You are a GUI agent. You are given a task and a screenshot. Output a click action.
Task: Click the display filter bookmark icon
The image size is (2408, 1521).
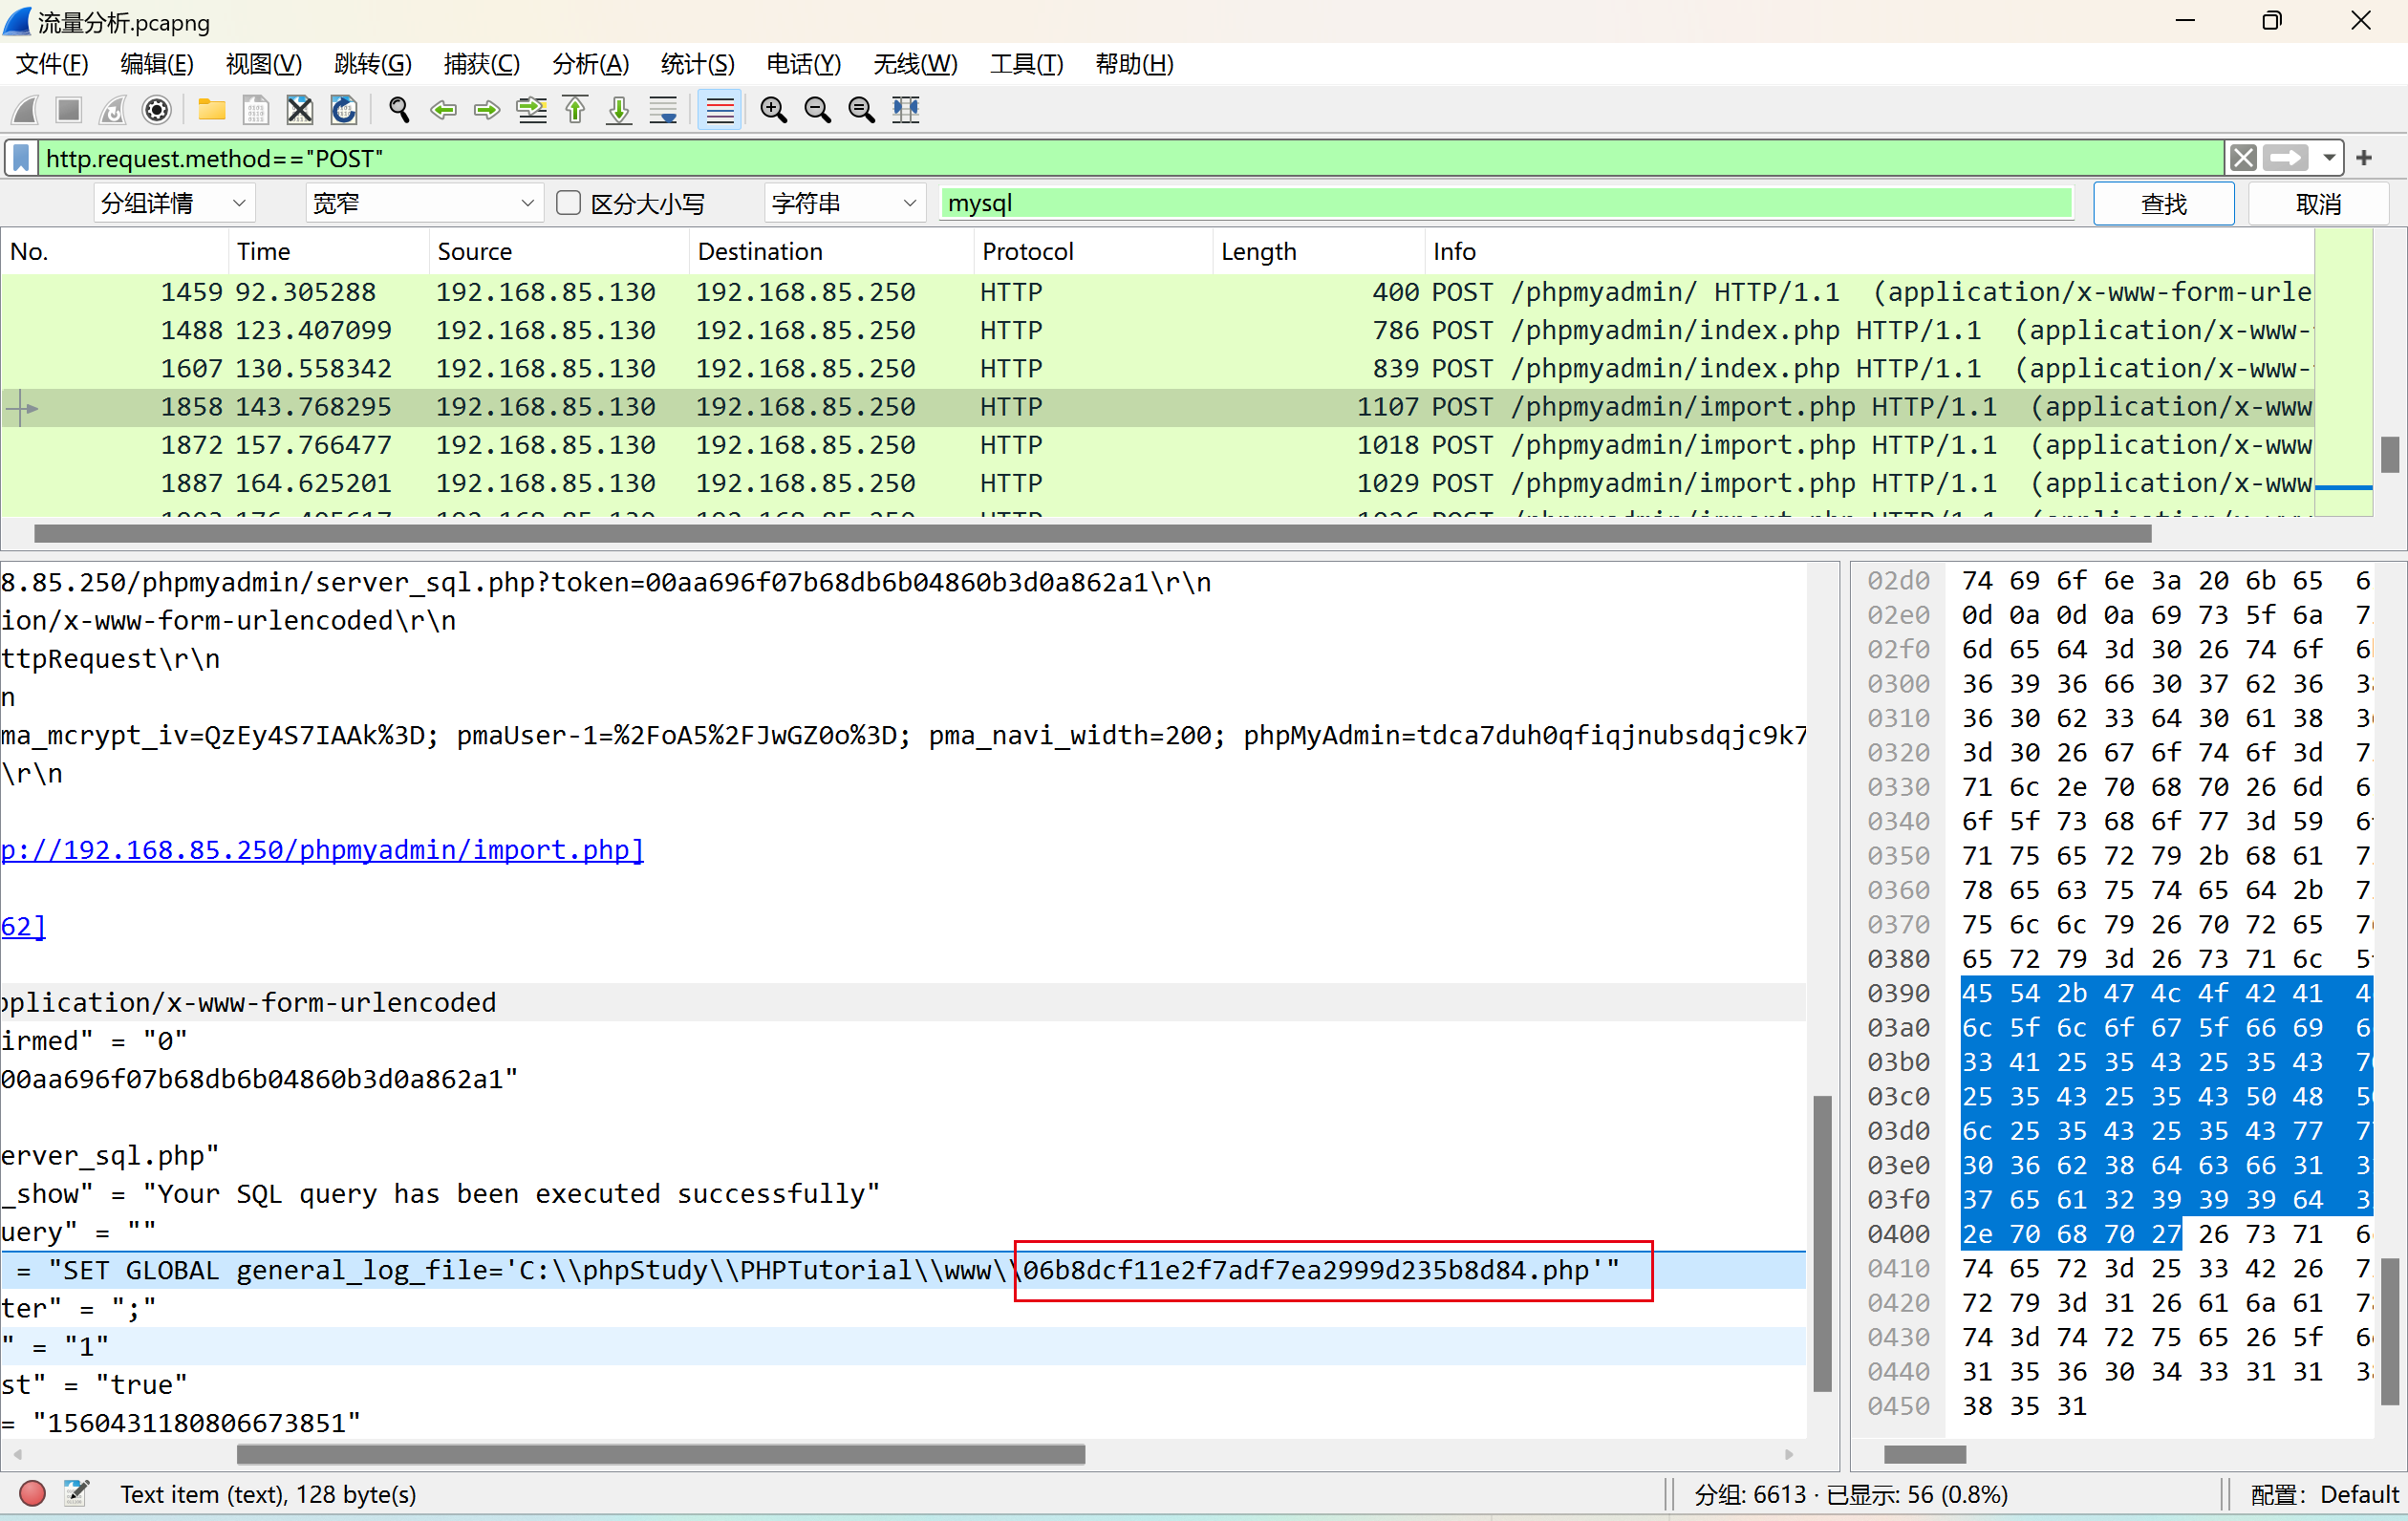(x=20, y=158)
